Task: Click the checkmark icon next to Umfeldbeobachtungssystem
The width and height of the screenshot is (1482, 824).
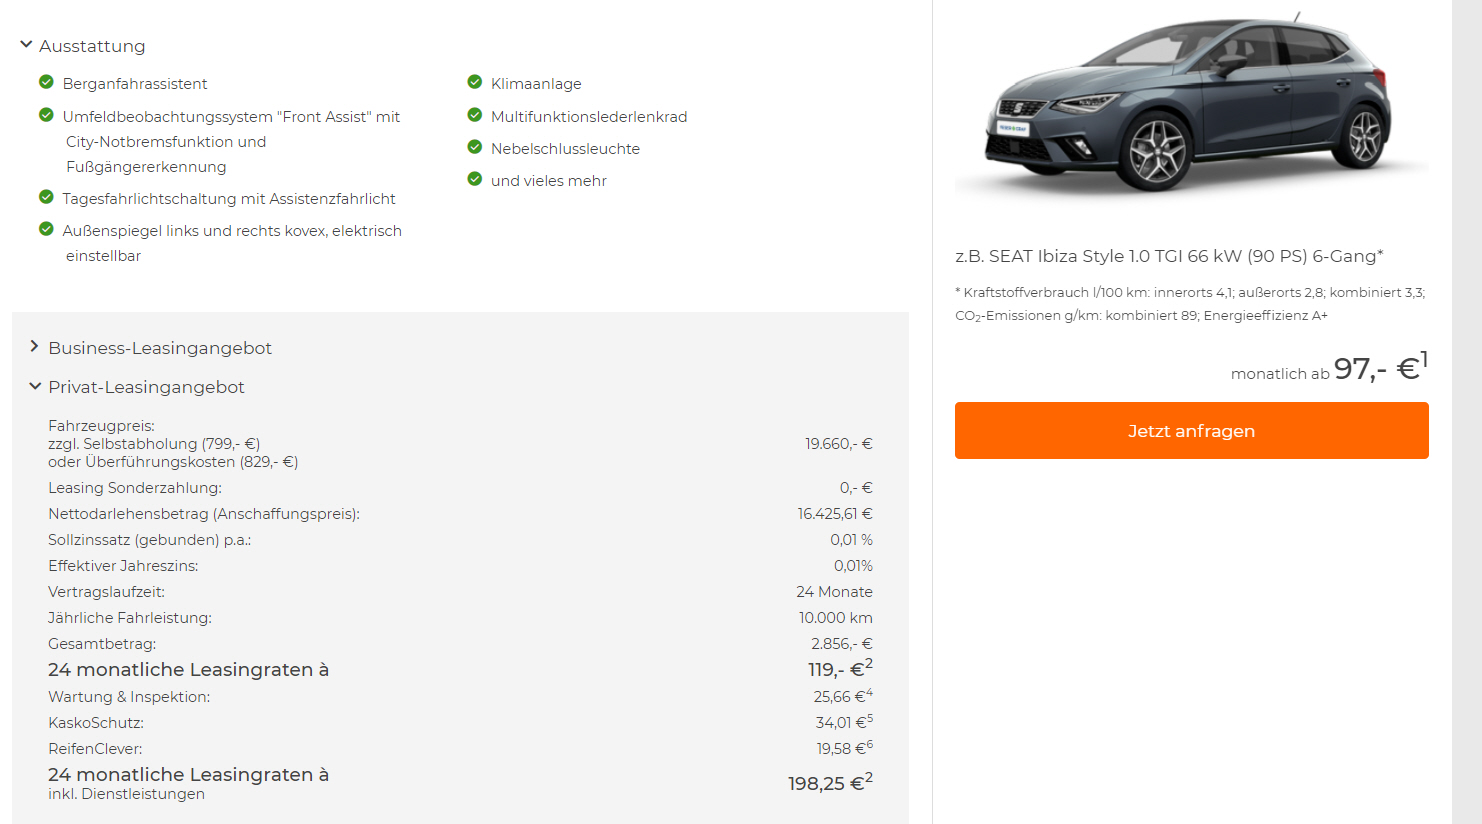Action: [46, 115]
